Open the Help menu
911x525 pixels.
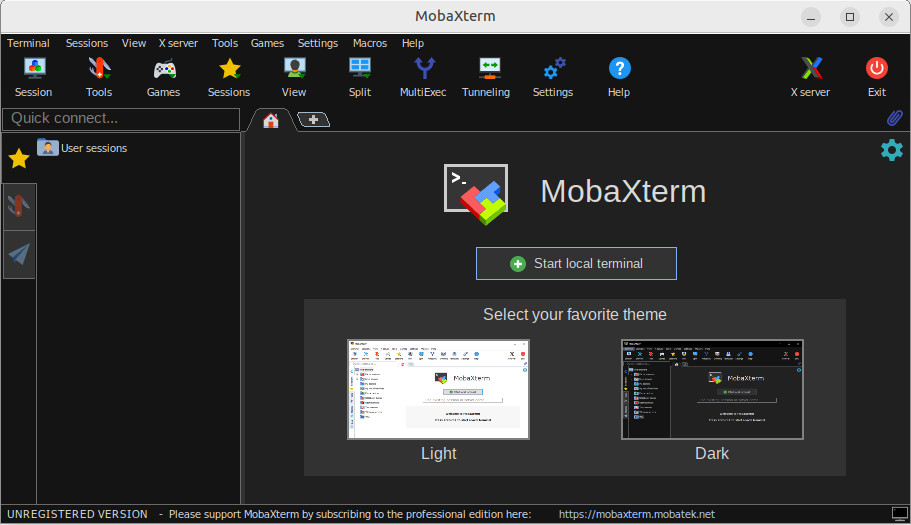(x=413, y=43)
